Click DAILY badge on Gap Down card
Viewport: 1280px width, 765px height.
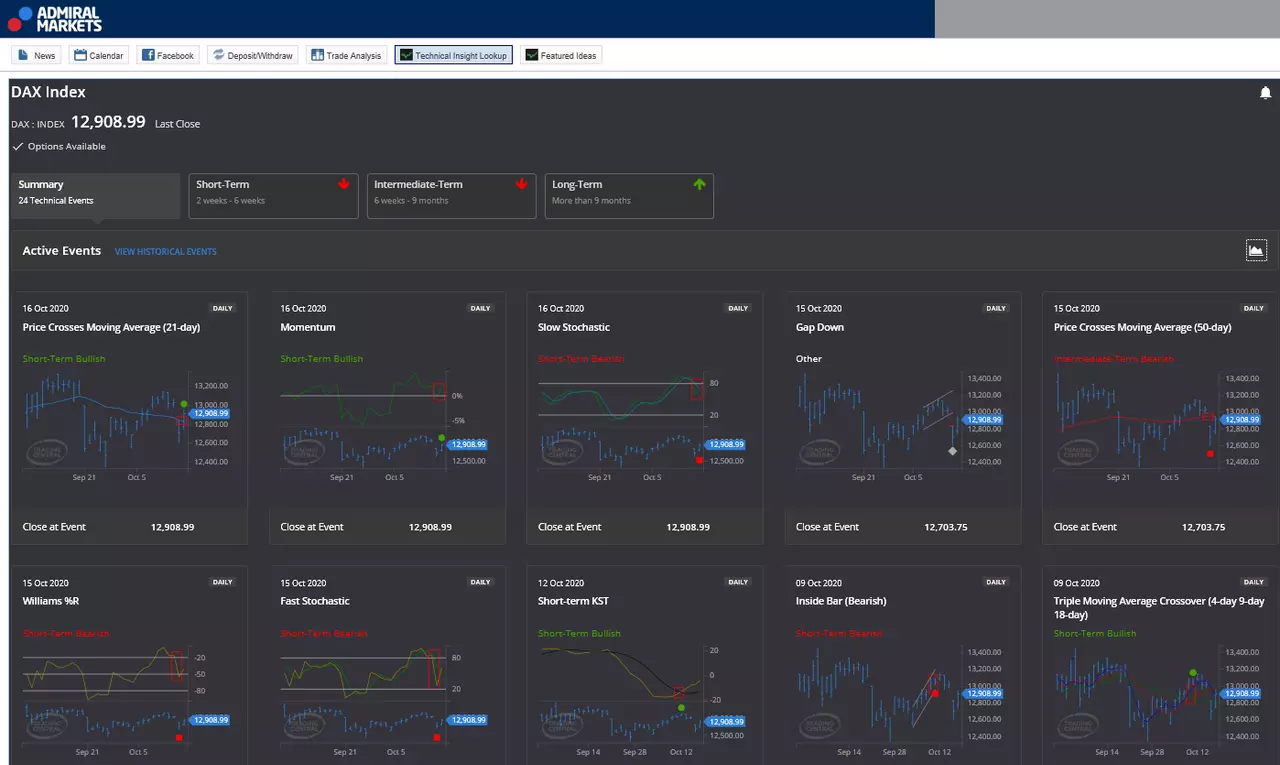(996, 308)
